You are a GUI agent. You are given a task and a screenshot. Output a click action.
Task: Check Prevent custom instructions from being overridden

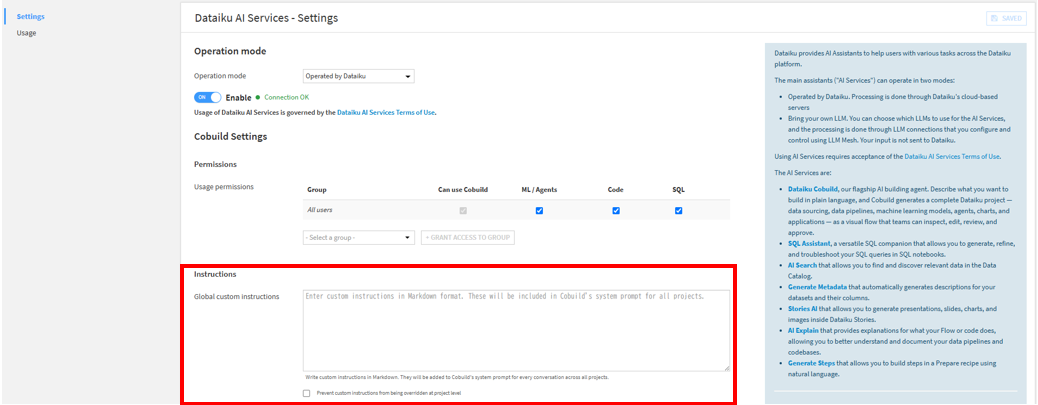(307, 393)
